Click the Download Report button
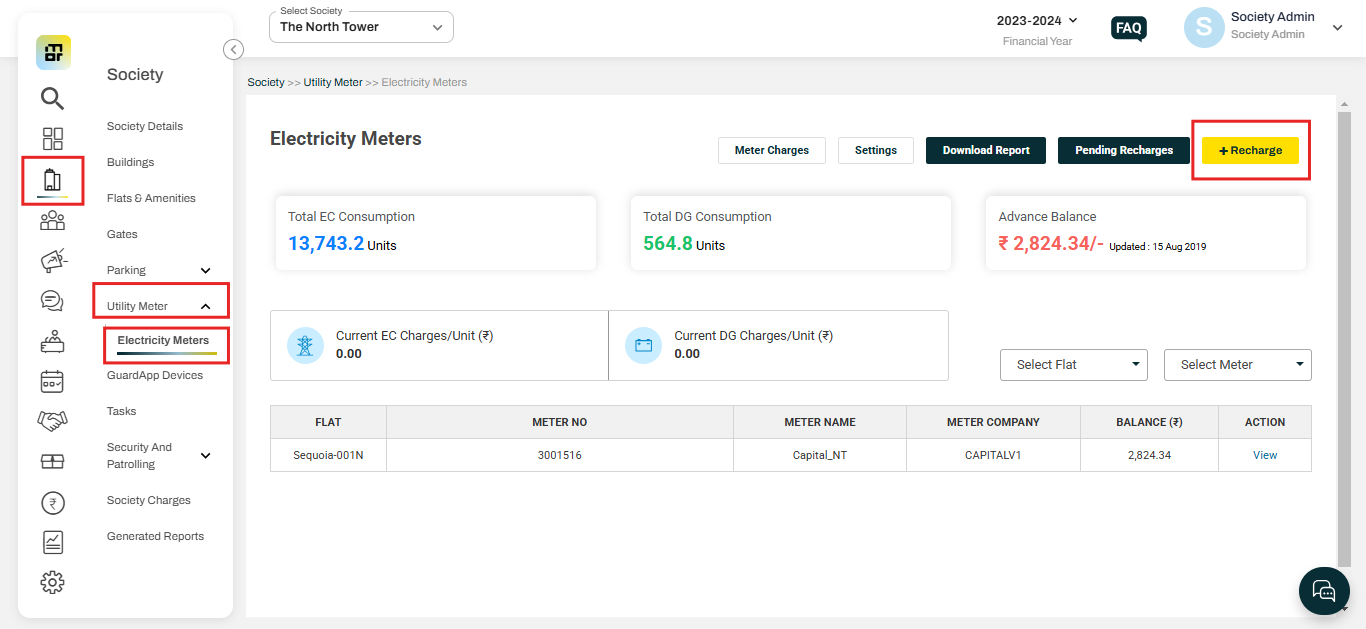Image resolution: width=1366 pixels, height=629 pixels. [986, 150]
